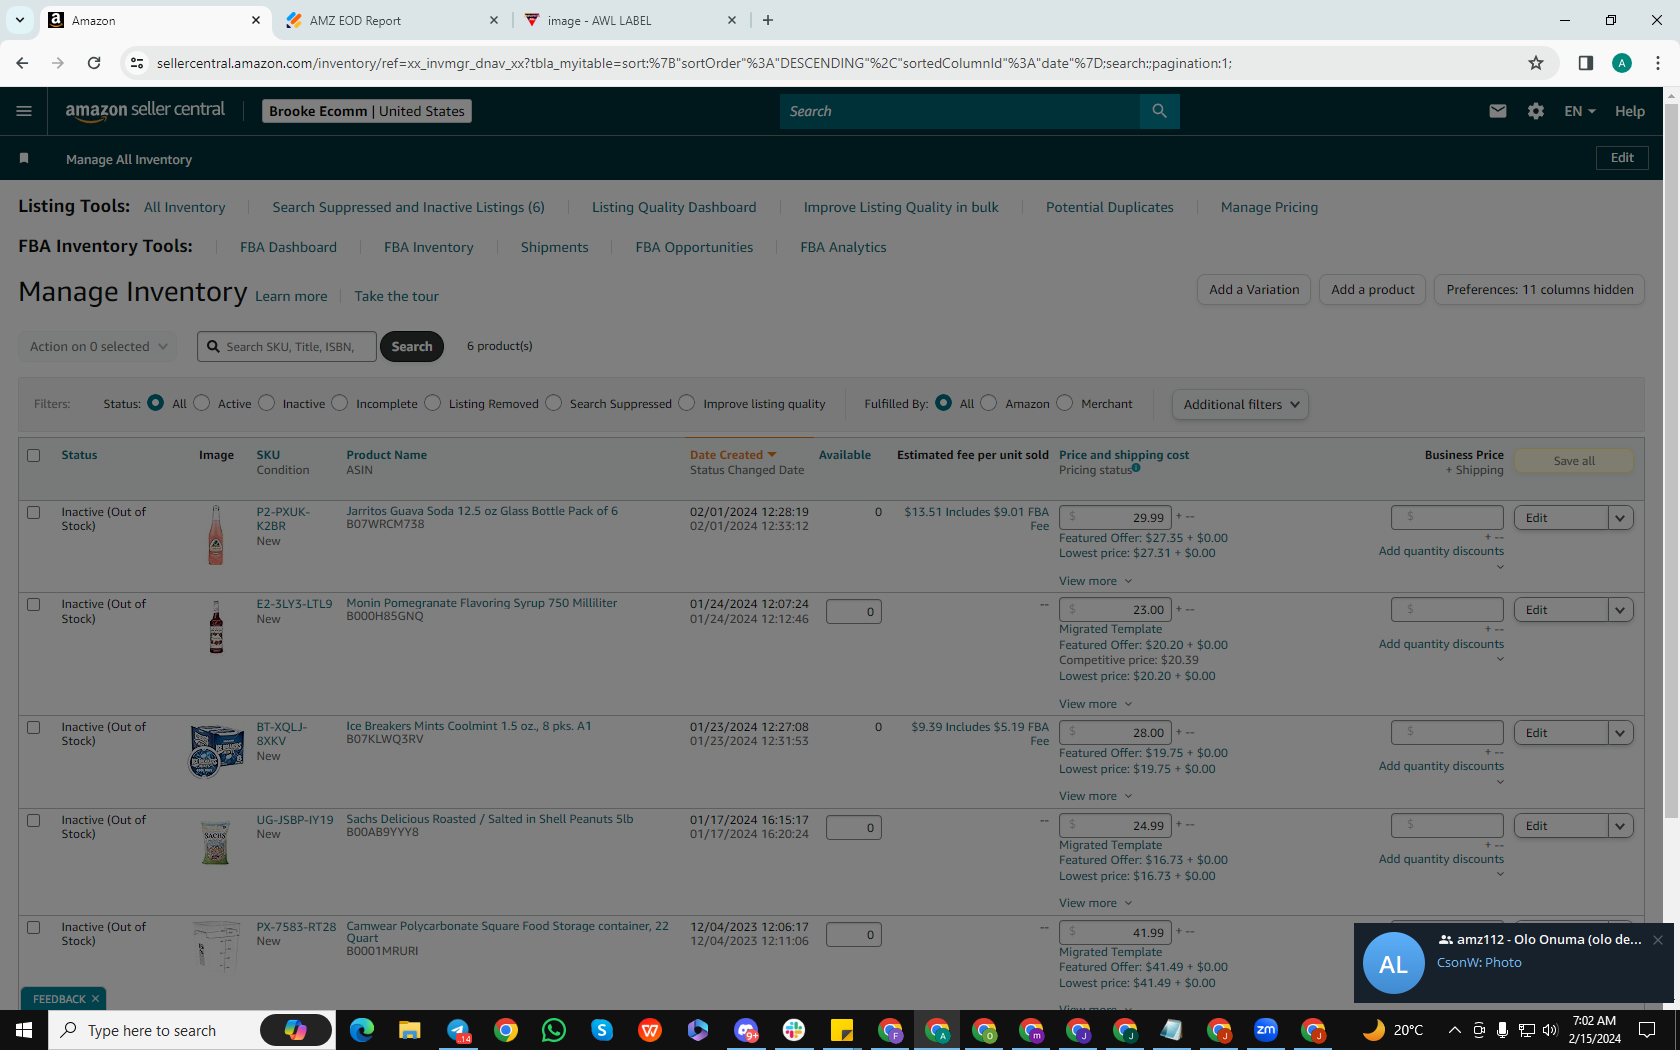Check the Ice Breakers Mints row checkbox
The width and height of the screenshot is (1680, 1050).
(34, 727)
